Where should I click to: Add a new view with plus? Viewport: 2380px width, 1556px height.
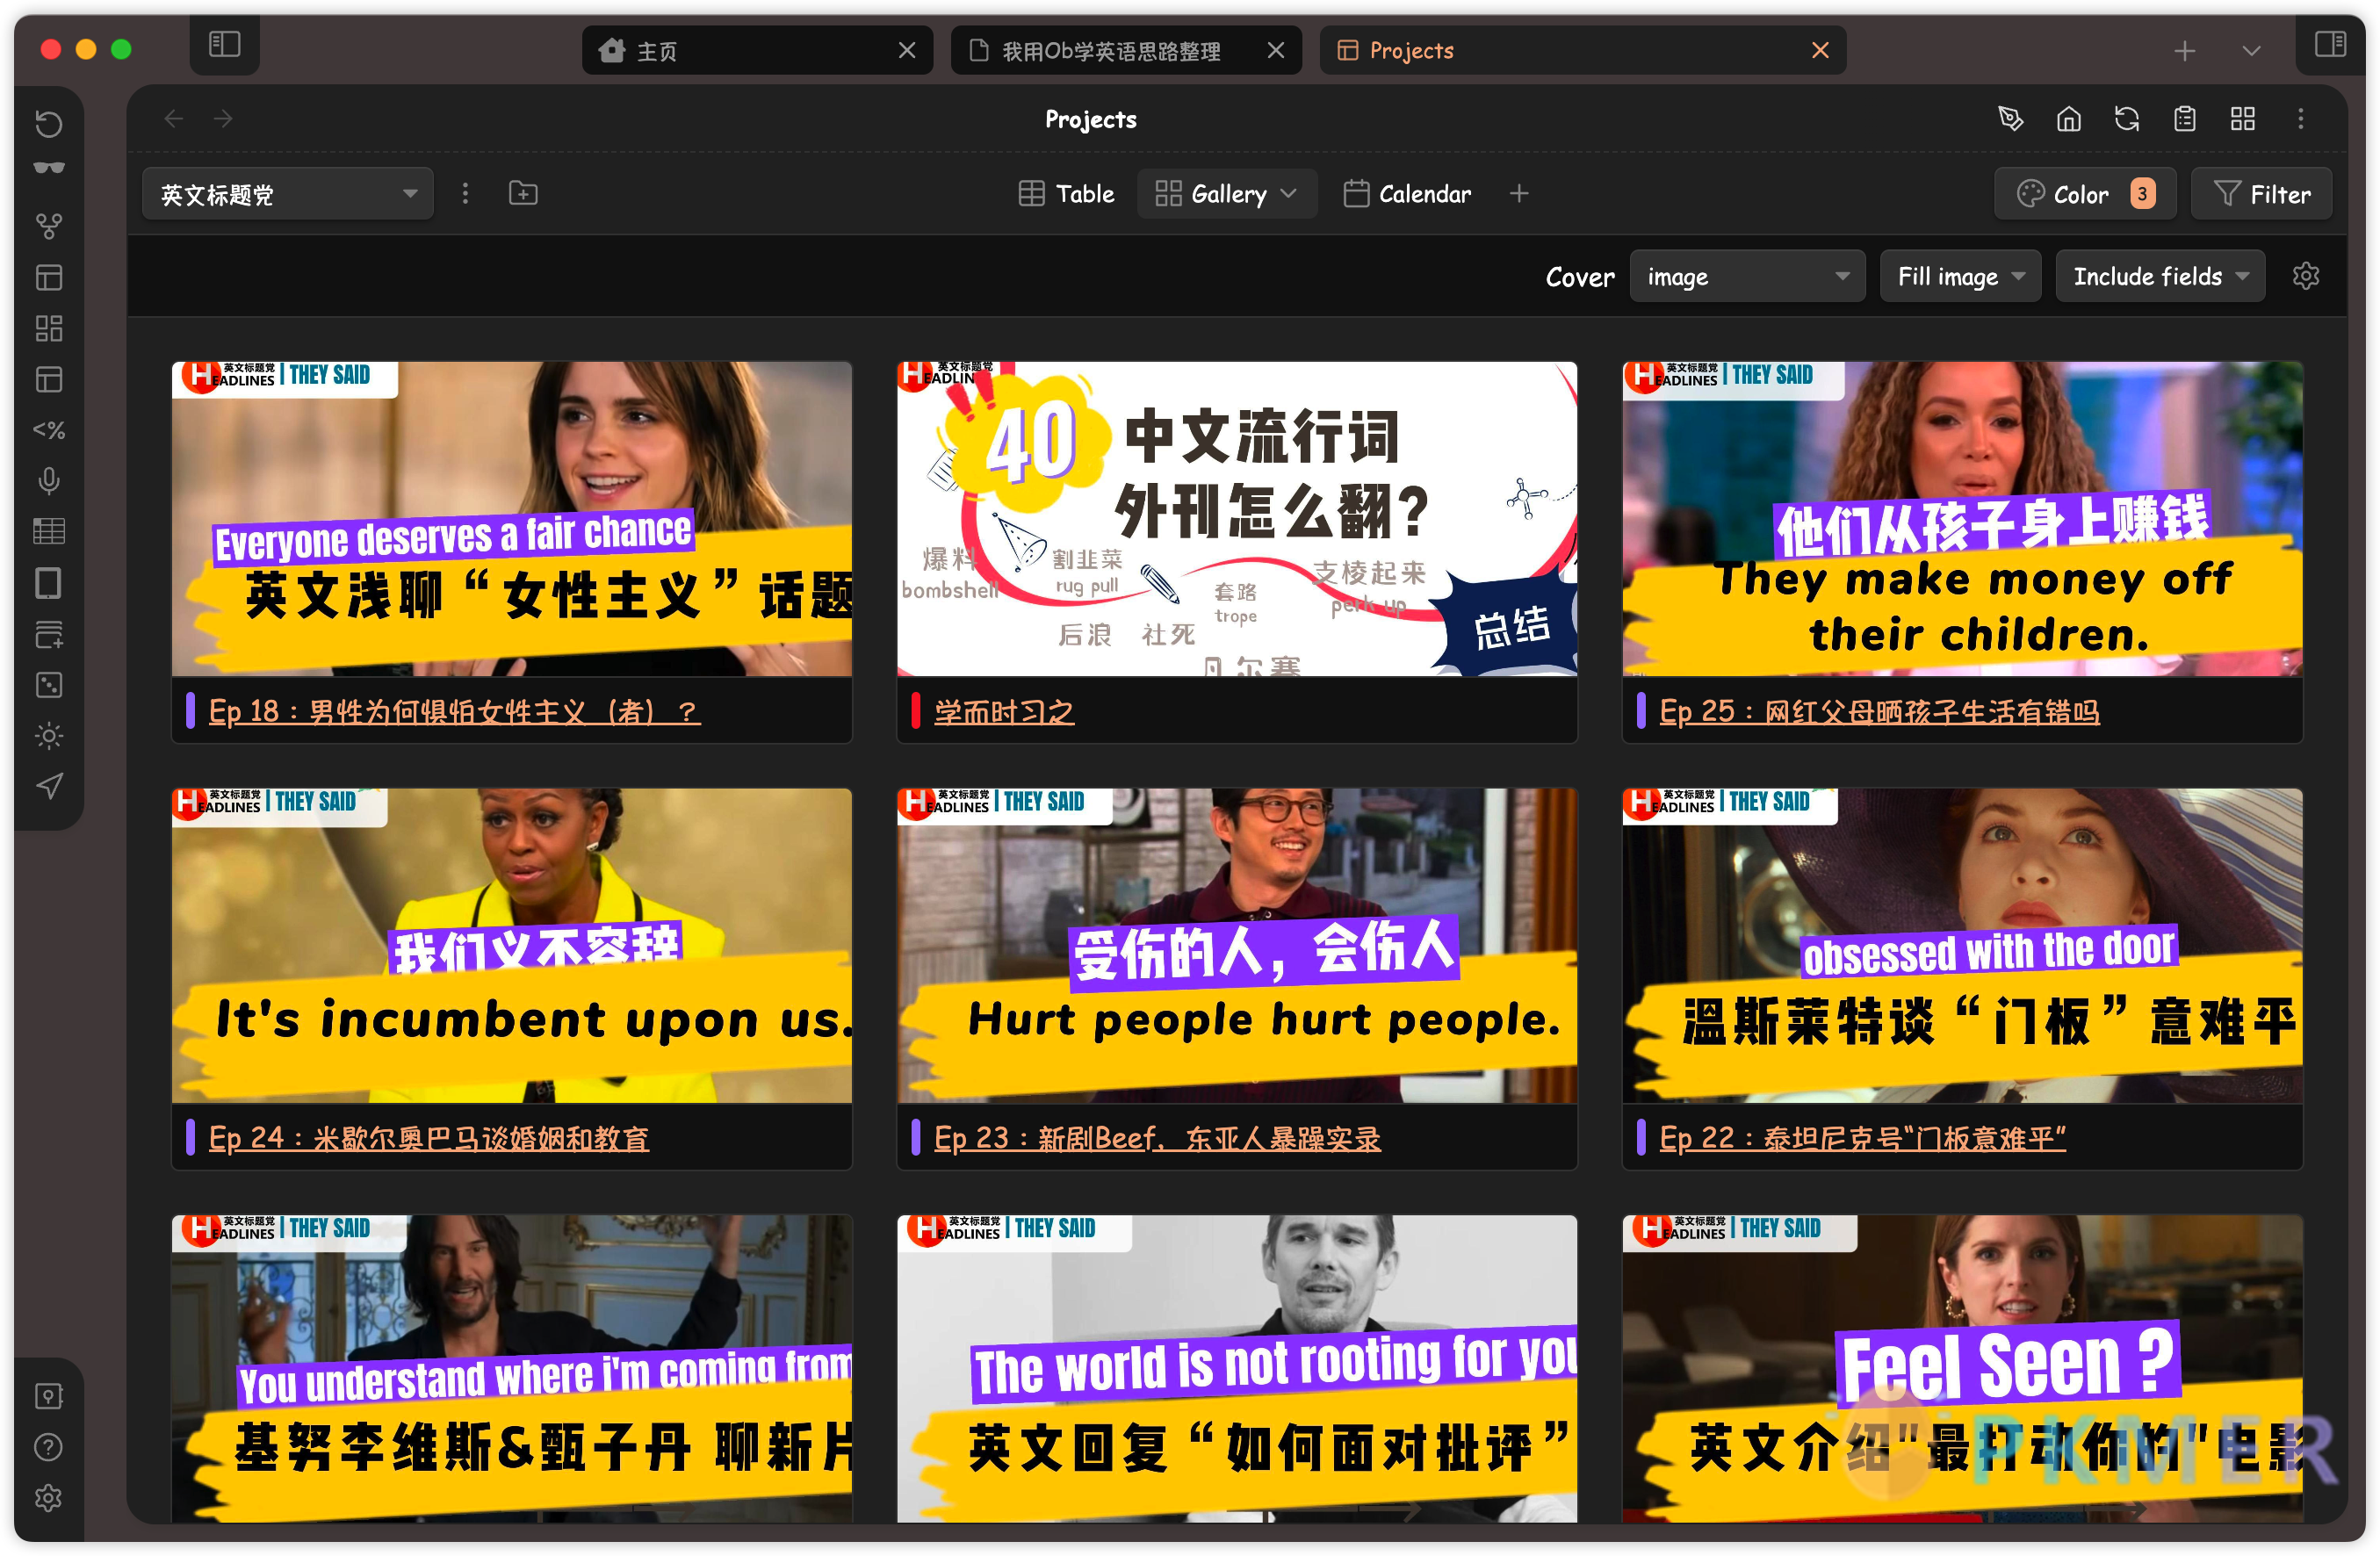click(1519, 193)
